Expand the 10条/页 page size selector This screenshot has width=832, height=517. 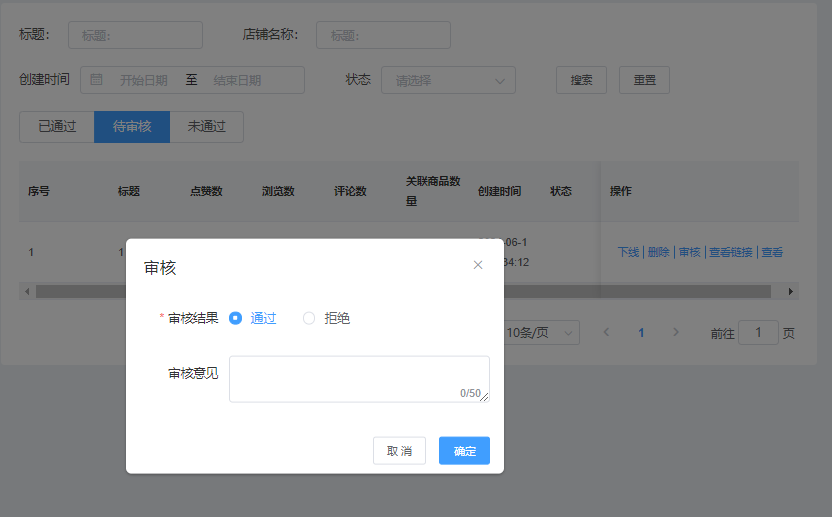(541, 332)
